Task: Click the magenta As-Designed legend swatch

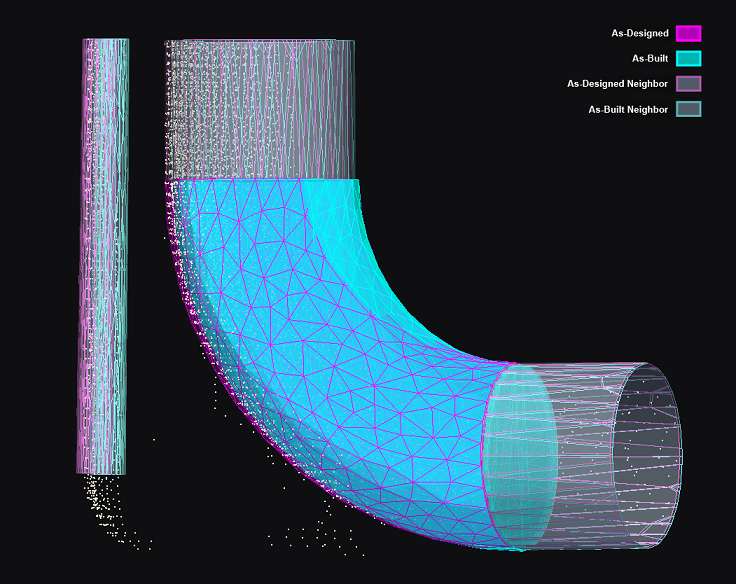Action: 689,34
